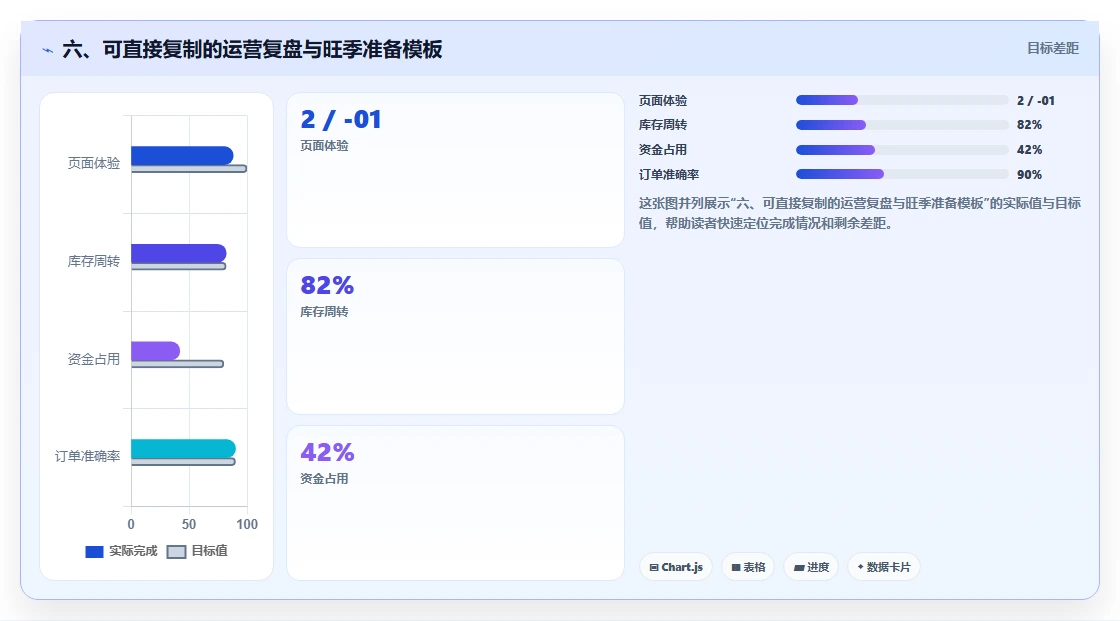Click the gray 目标值 legend color box

point(176,552)
